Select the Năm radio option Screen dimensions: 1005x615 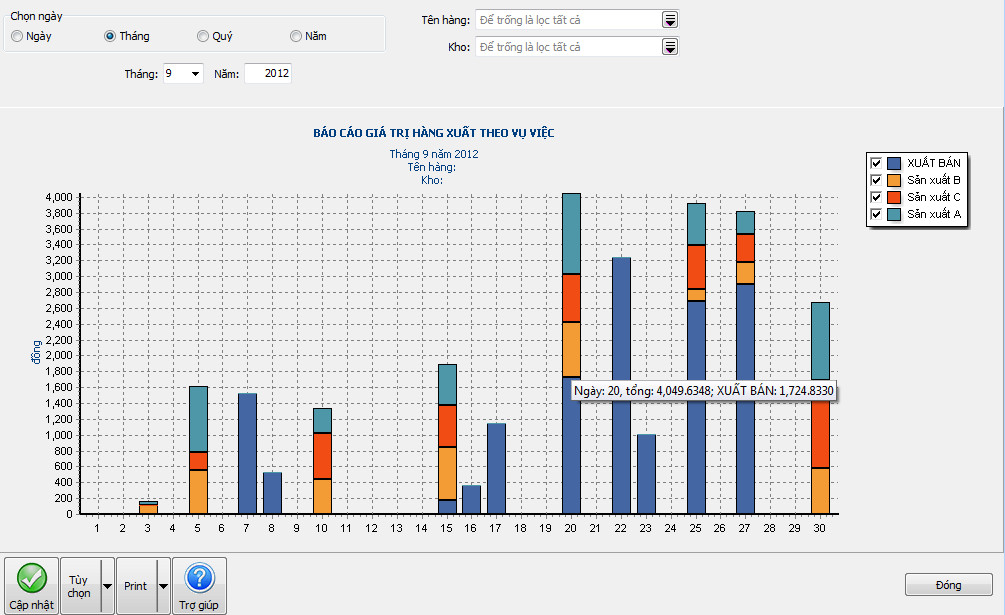pos(296,36)
